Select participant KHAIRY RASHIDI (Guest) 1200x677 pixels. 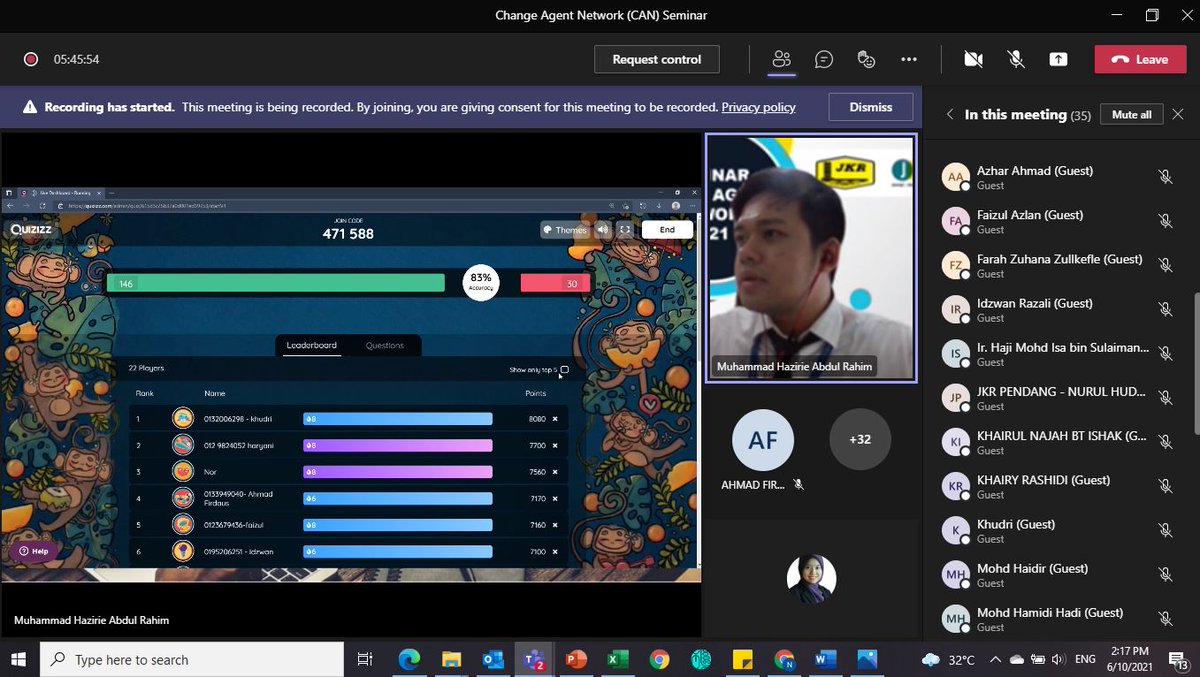(1060, 486)
